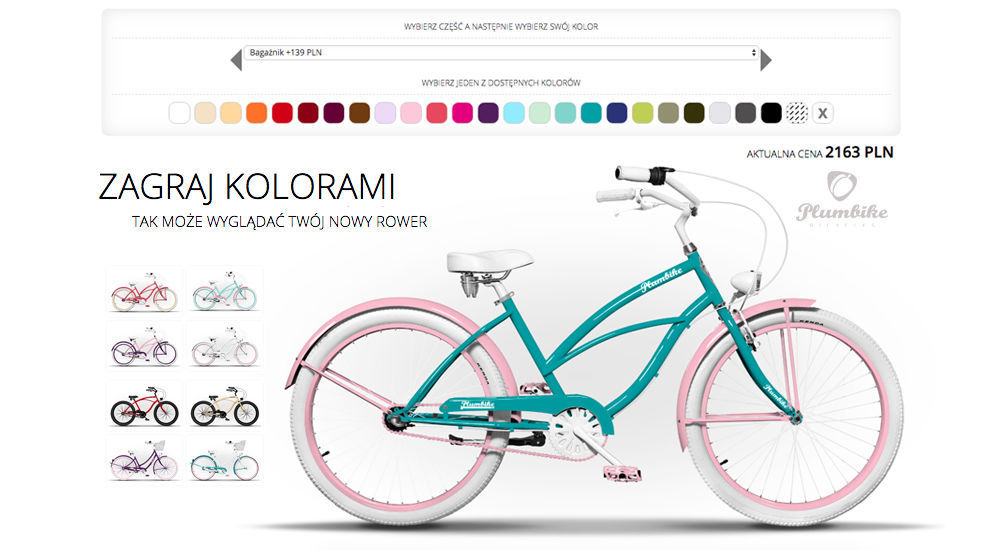1000x550 pixels.
Task: Select the bright red color swatch
Action: click(x=283, y=113)
